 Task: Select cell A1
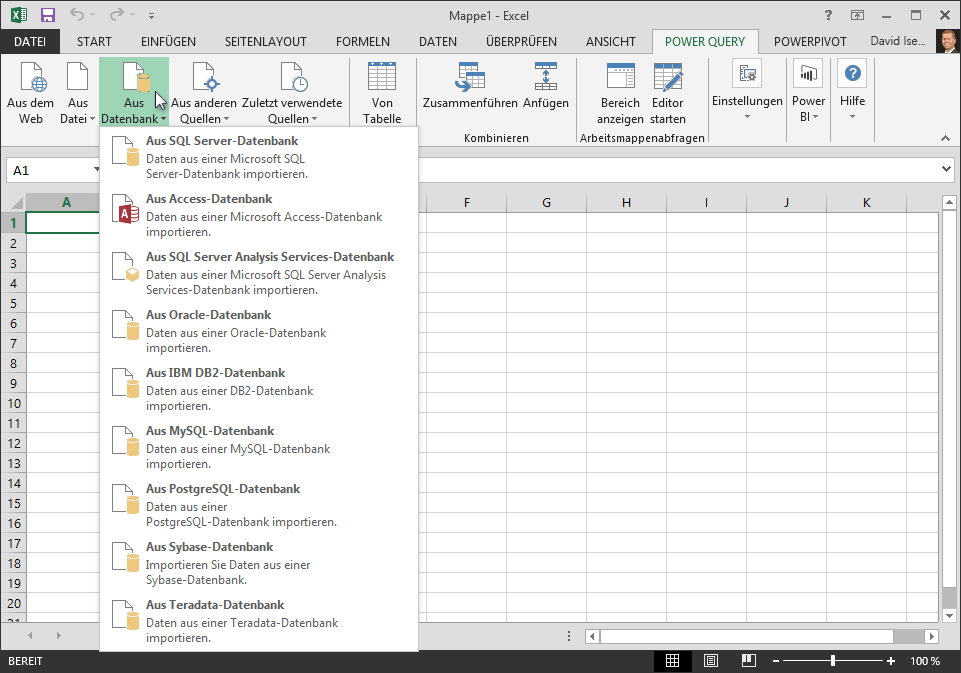63,222
